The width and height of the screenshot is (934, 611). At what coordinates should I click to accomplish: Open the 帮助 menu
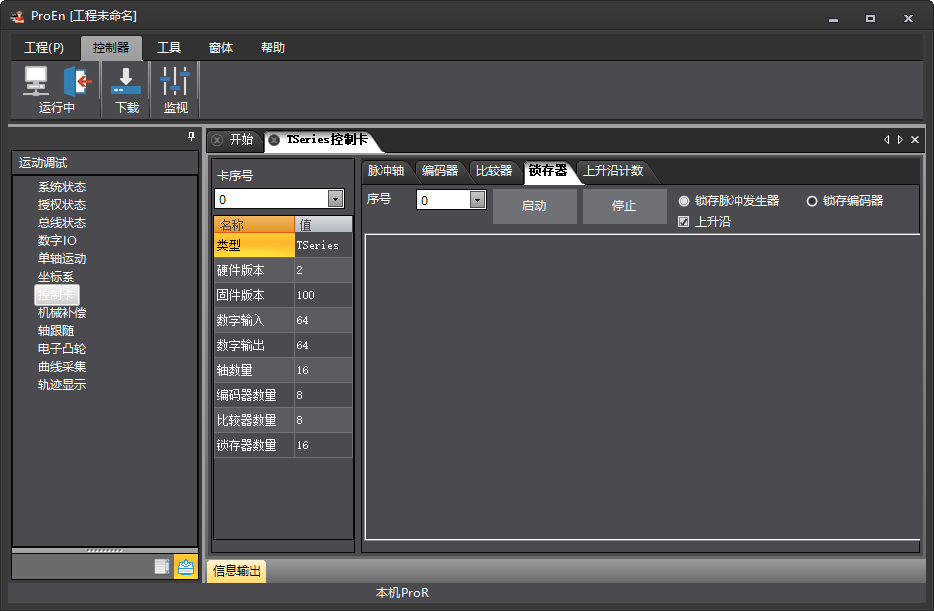273,48
